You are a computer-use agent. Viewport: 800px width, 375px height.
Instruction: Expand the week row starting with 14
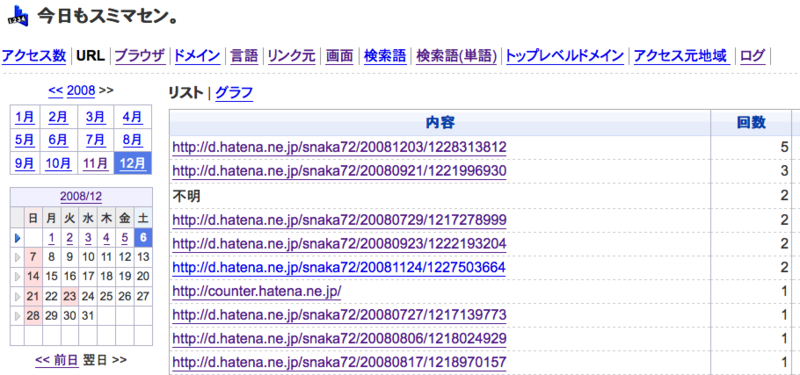pos(18,277)
